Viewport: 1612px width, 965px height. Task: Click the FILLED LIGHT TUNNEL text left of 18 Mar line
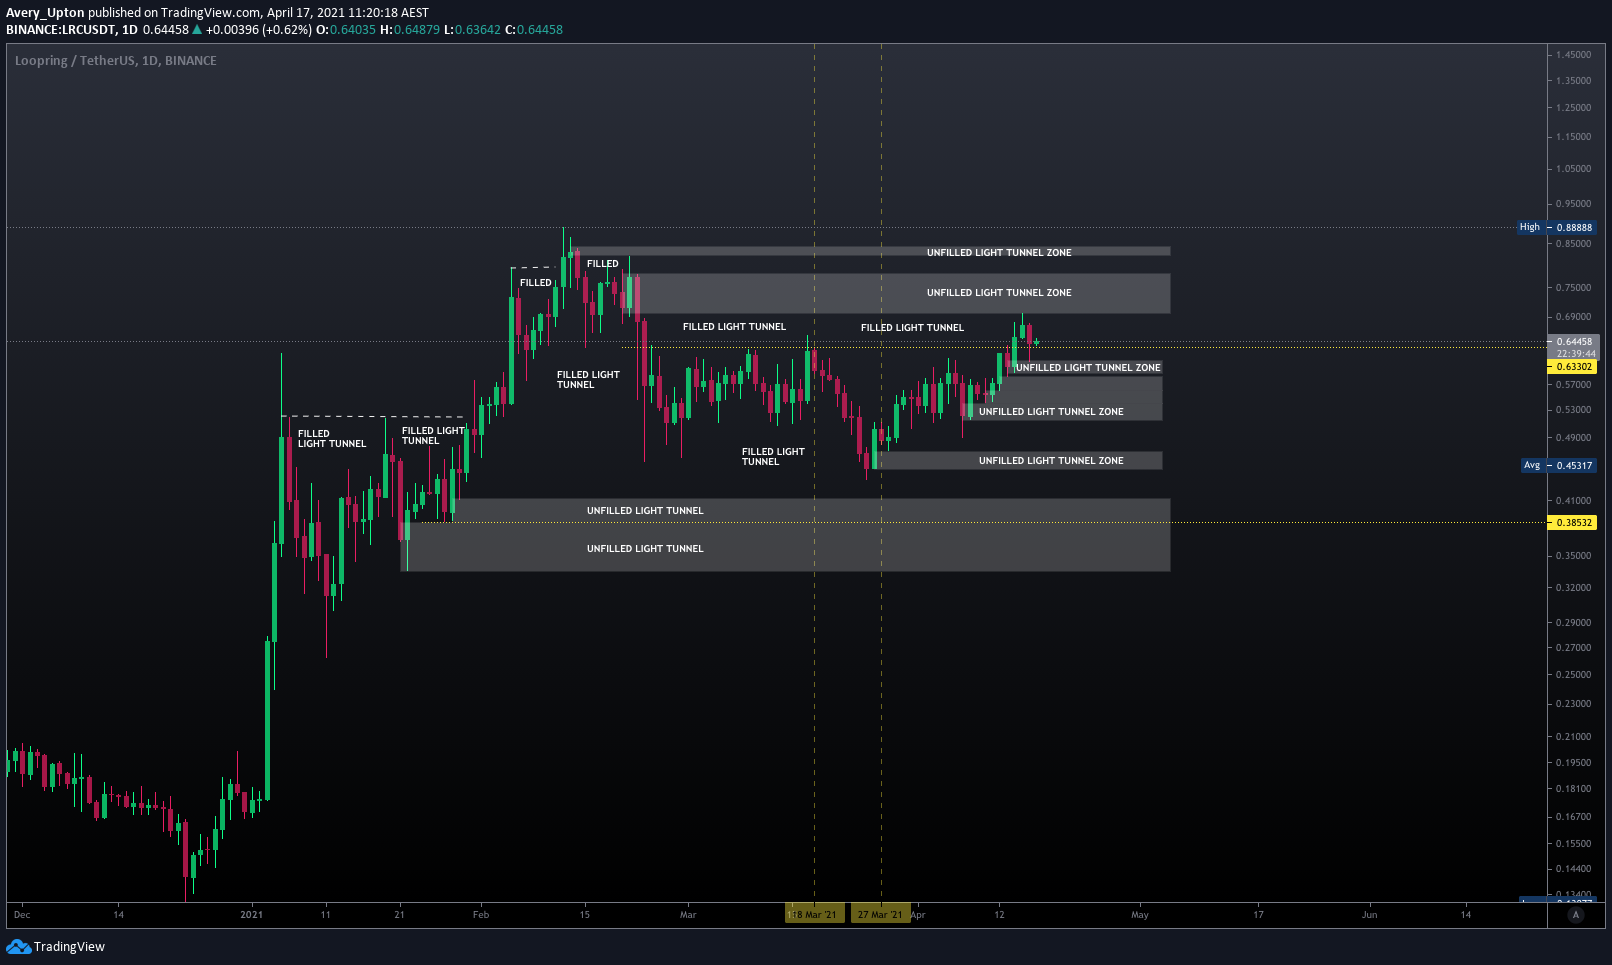(735, 327)
